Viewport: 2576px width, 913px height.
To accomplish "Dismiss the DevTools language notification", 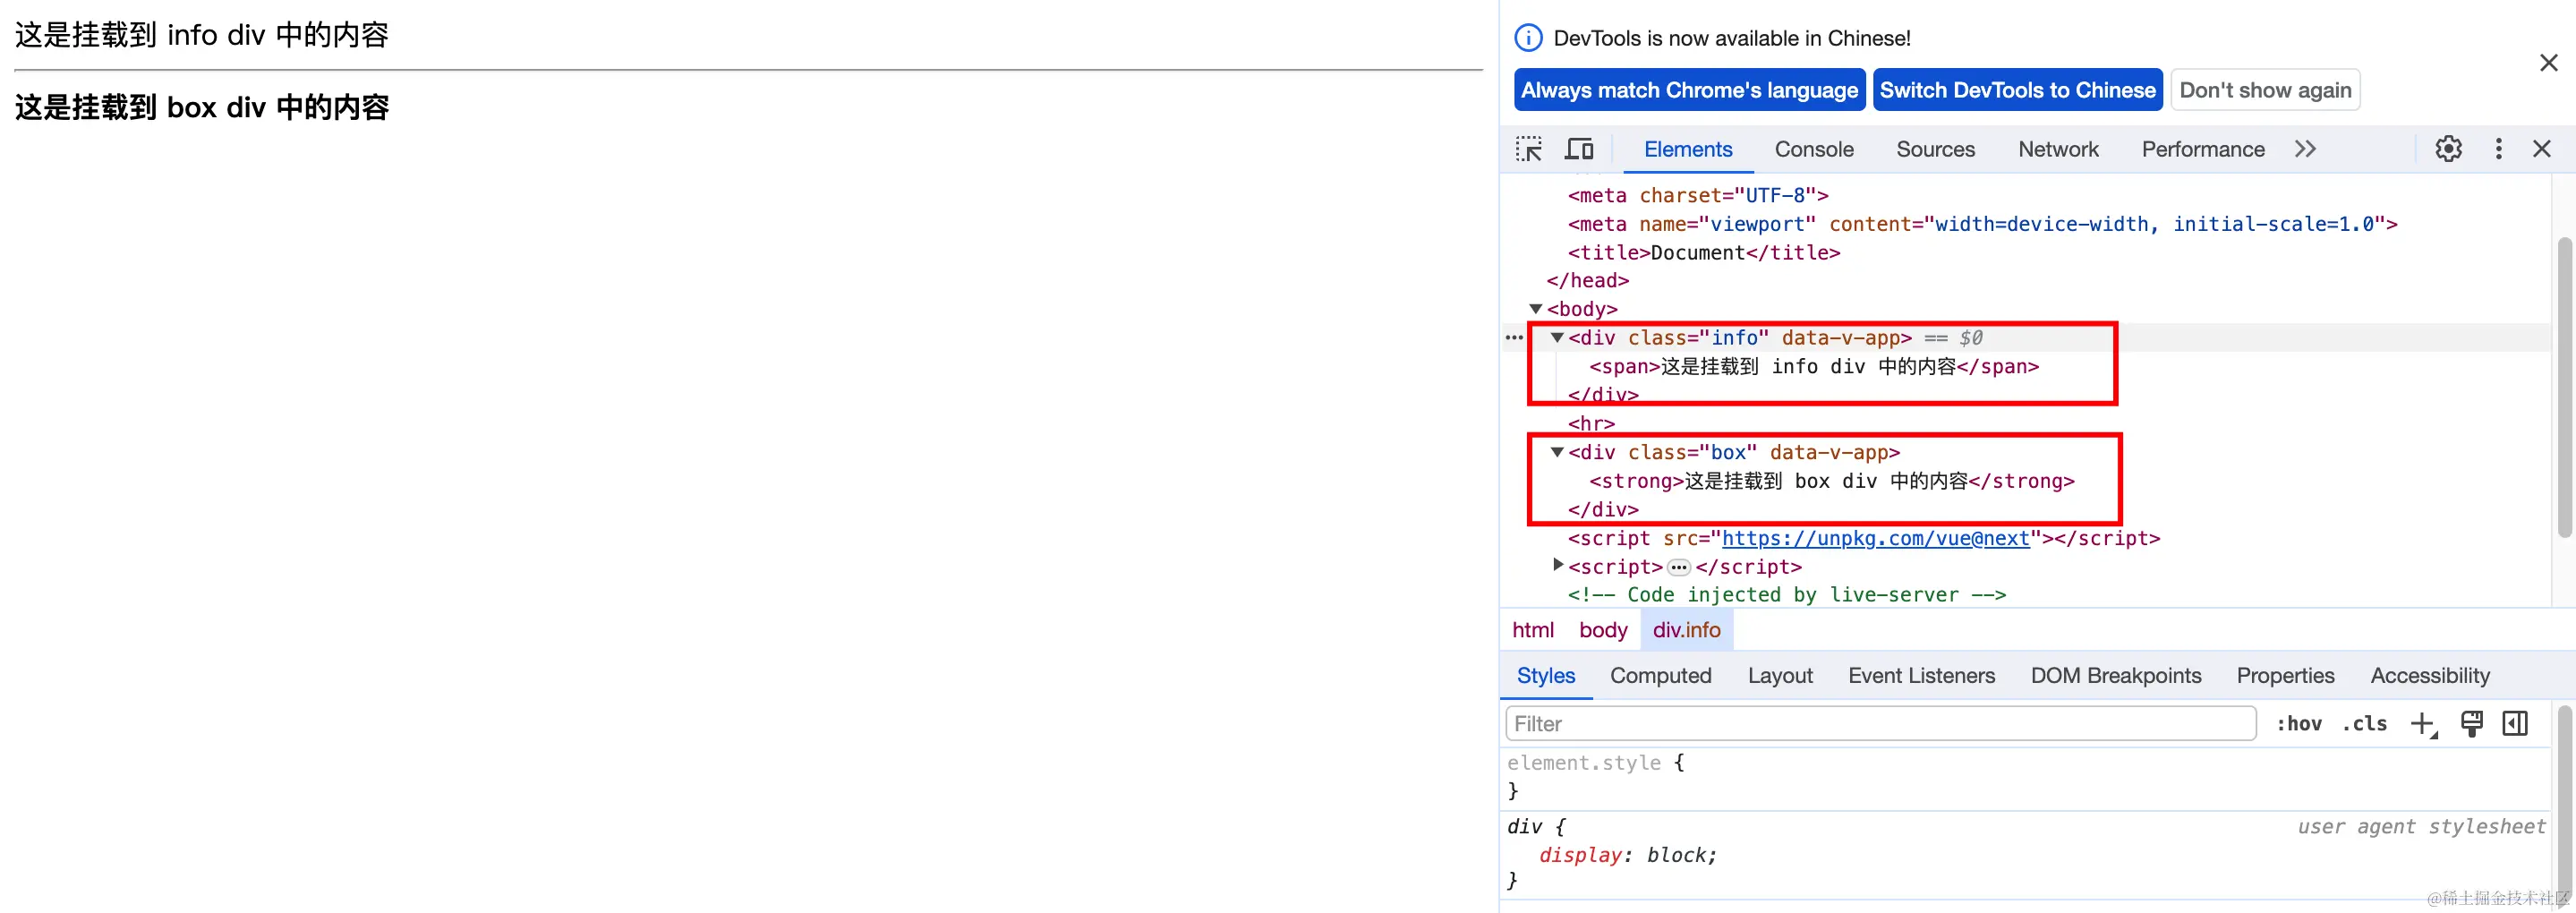I will (x=2549, y=63).
